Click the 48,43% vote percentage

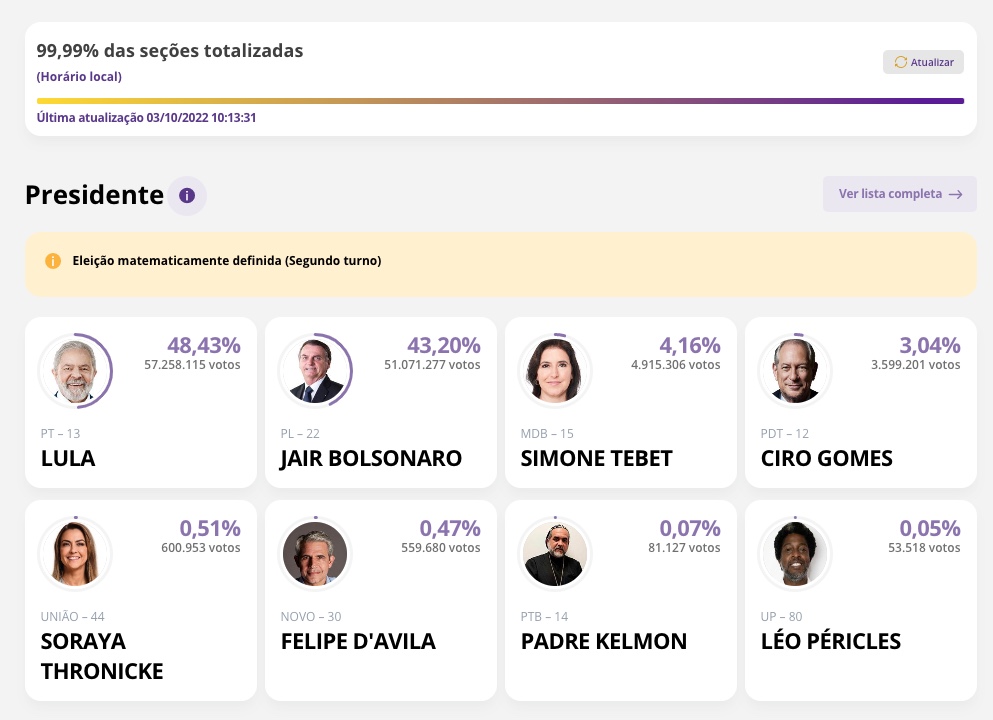pos(204,346)
